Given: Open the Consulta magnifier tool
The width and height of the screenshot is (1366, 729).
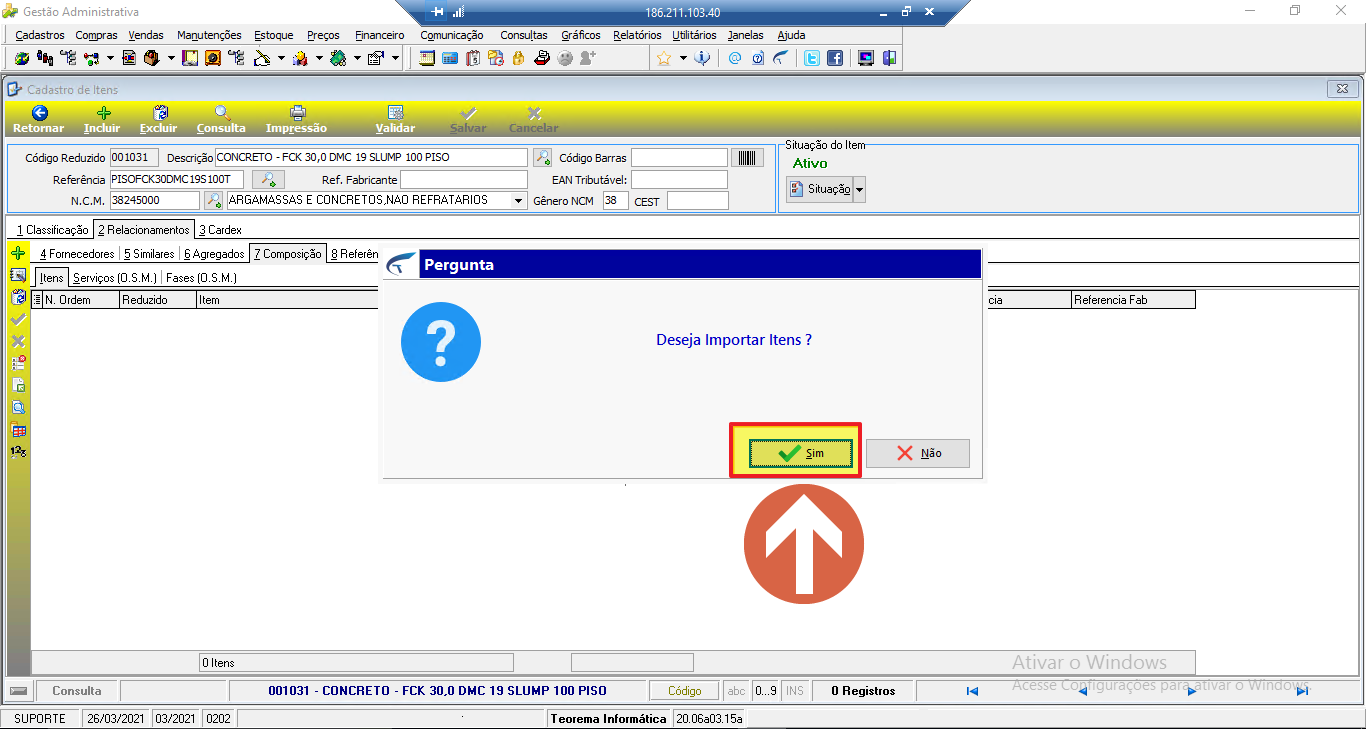Looking at the screenshot, I should (x=222, y=113).
